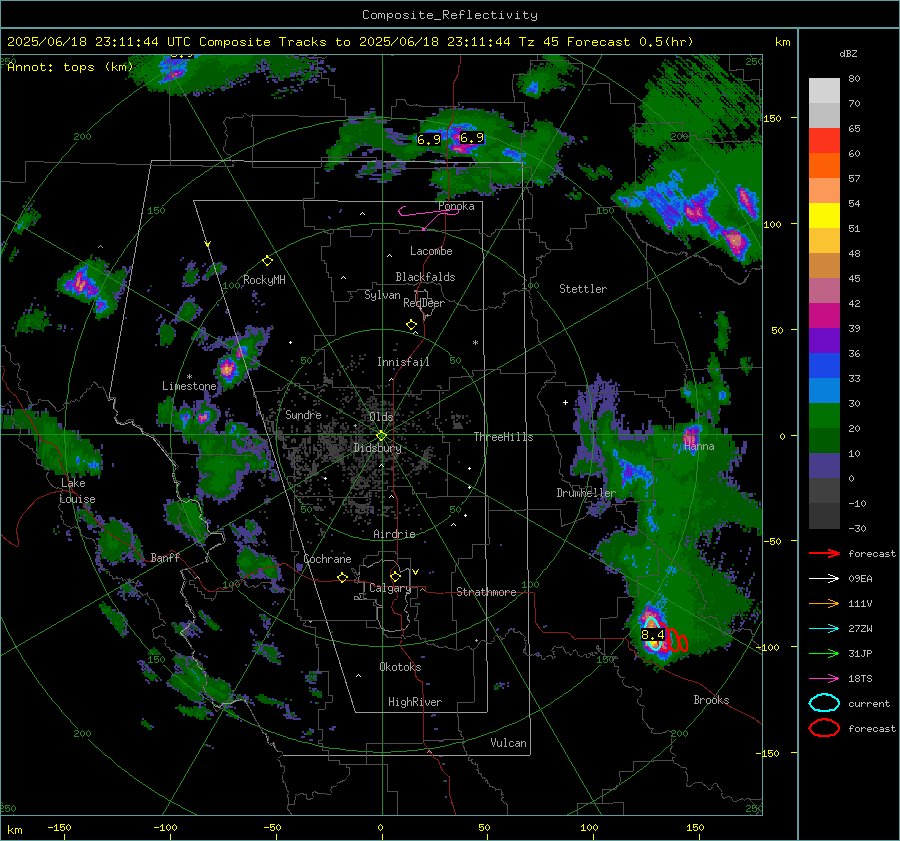The width and height of the screenshot is (900, 841).
Task: Click the Blackfalds city label
Action: click(x=425, y=277)
